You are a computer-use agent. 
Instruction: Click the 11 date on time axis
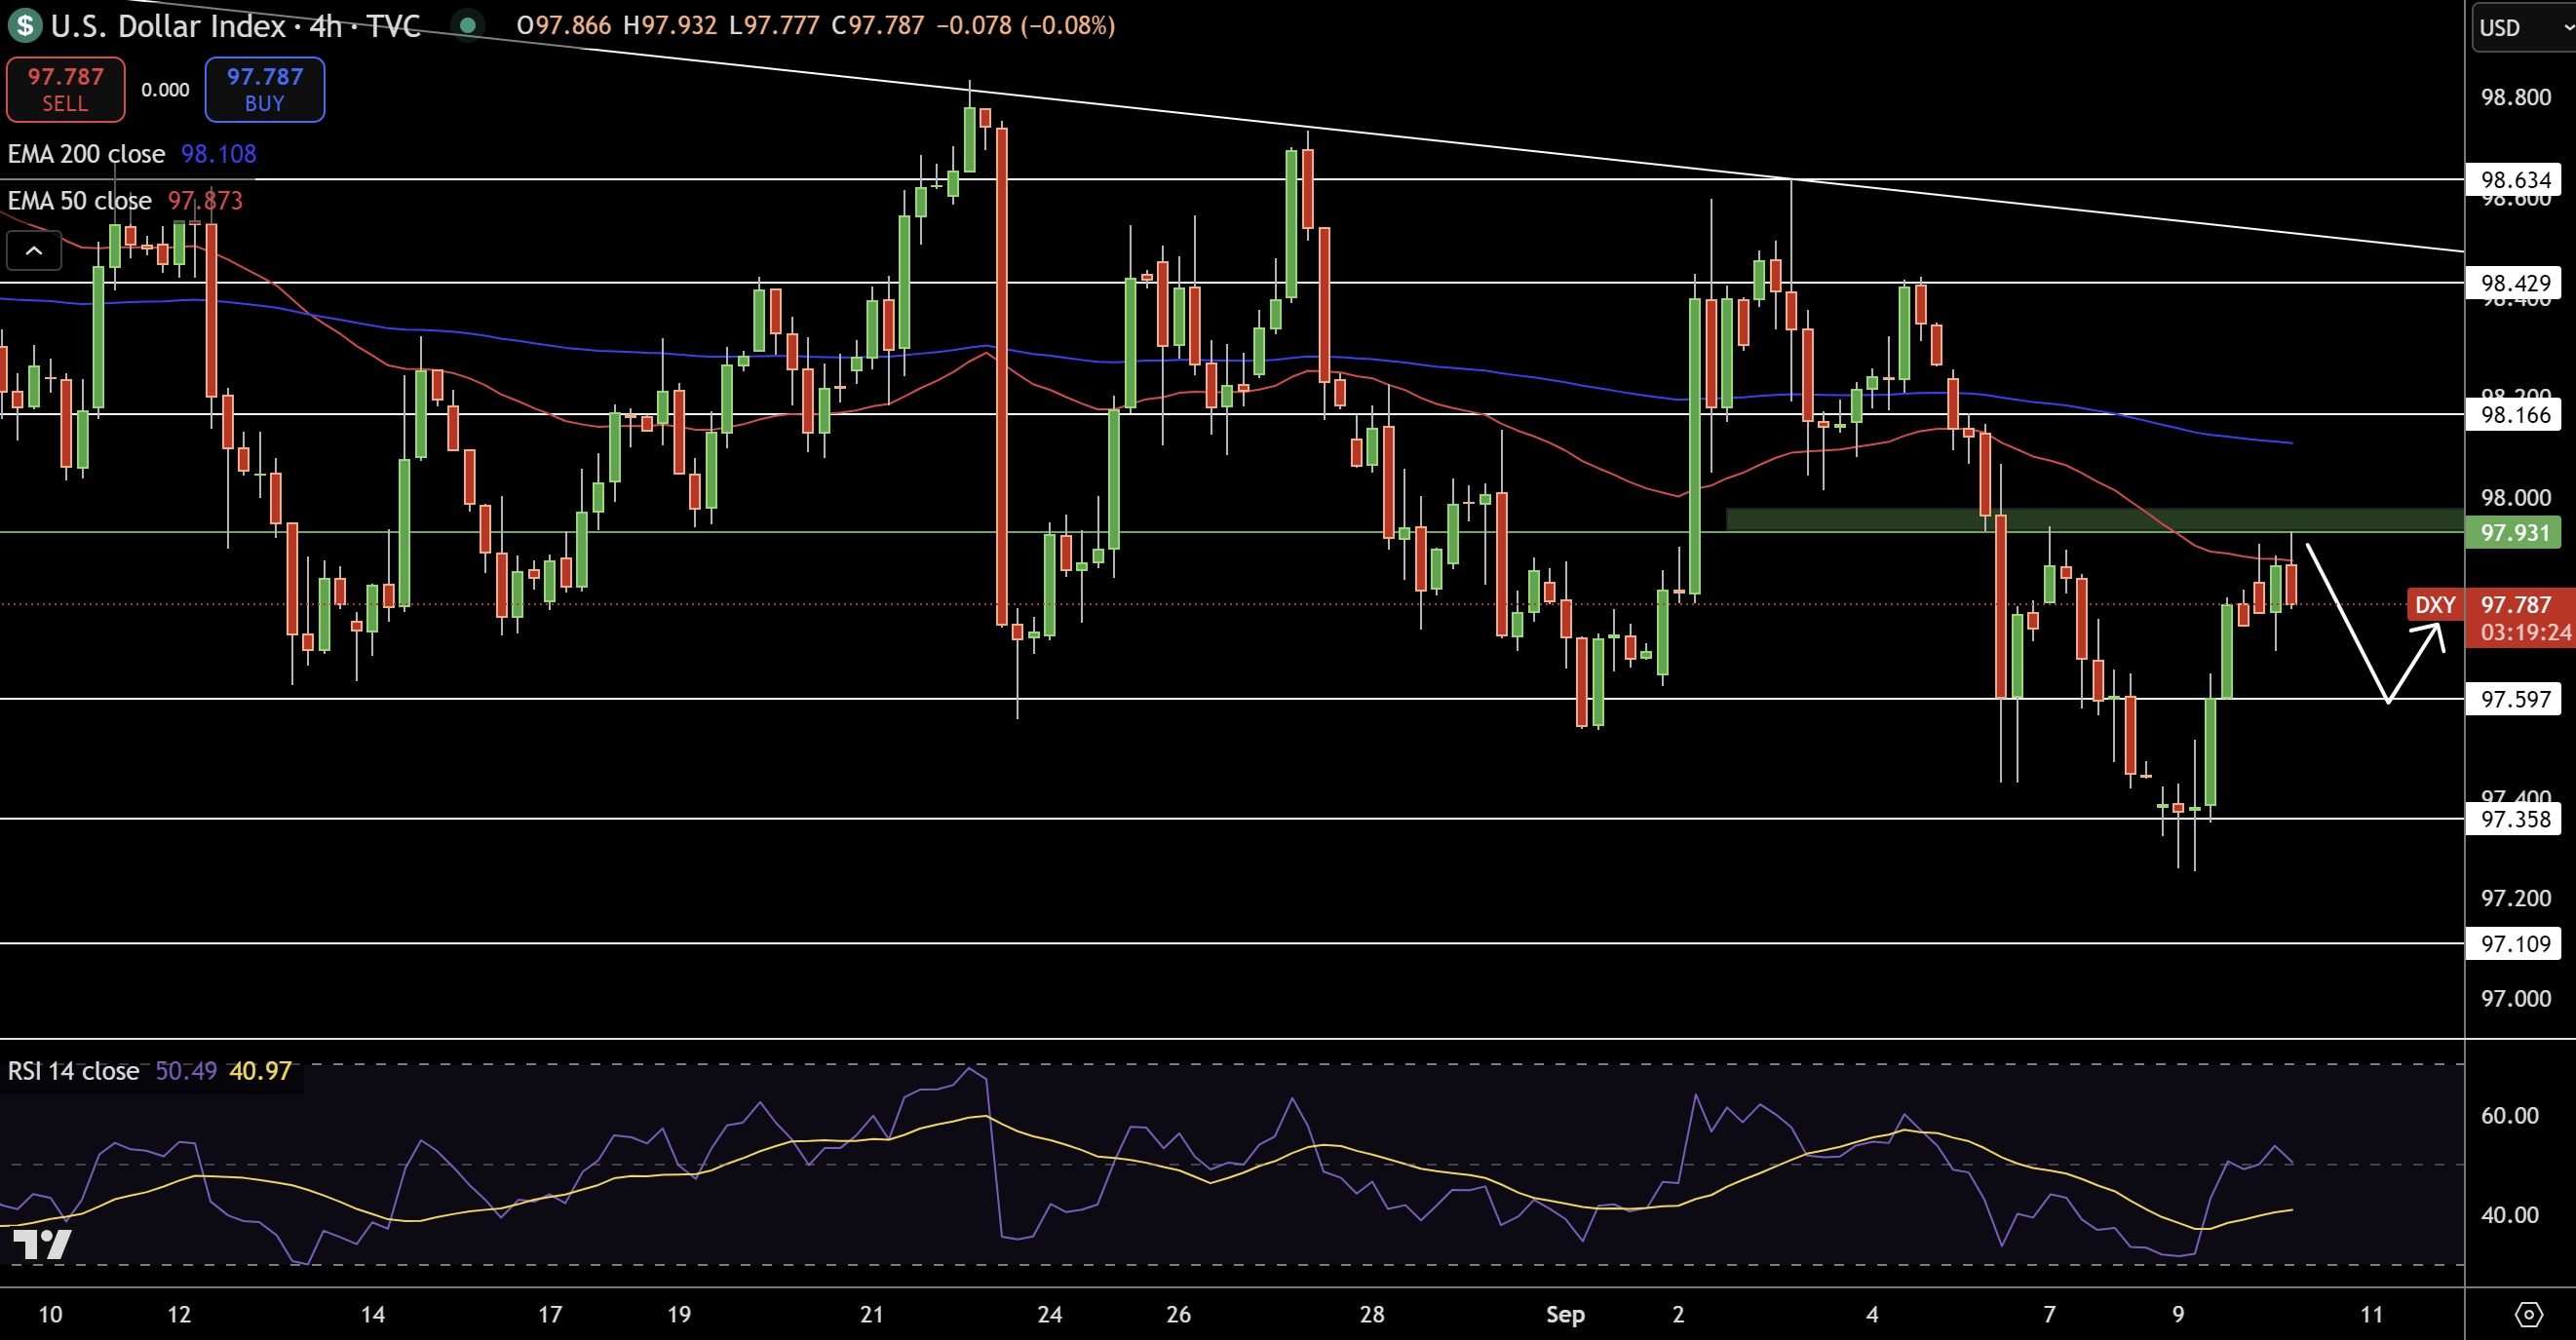click(2371, 1314)
